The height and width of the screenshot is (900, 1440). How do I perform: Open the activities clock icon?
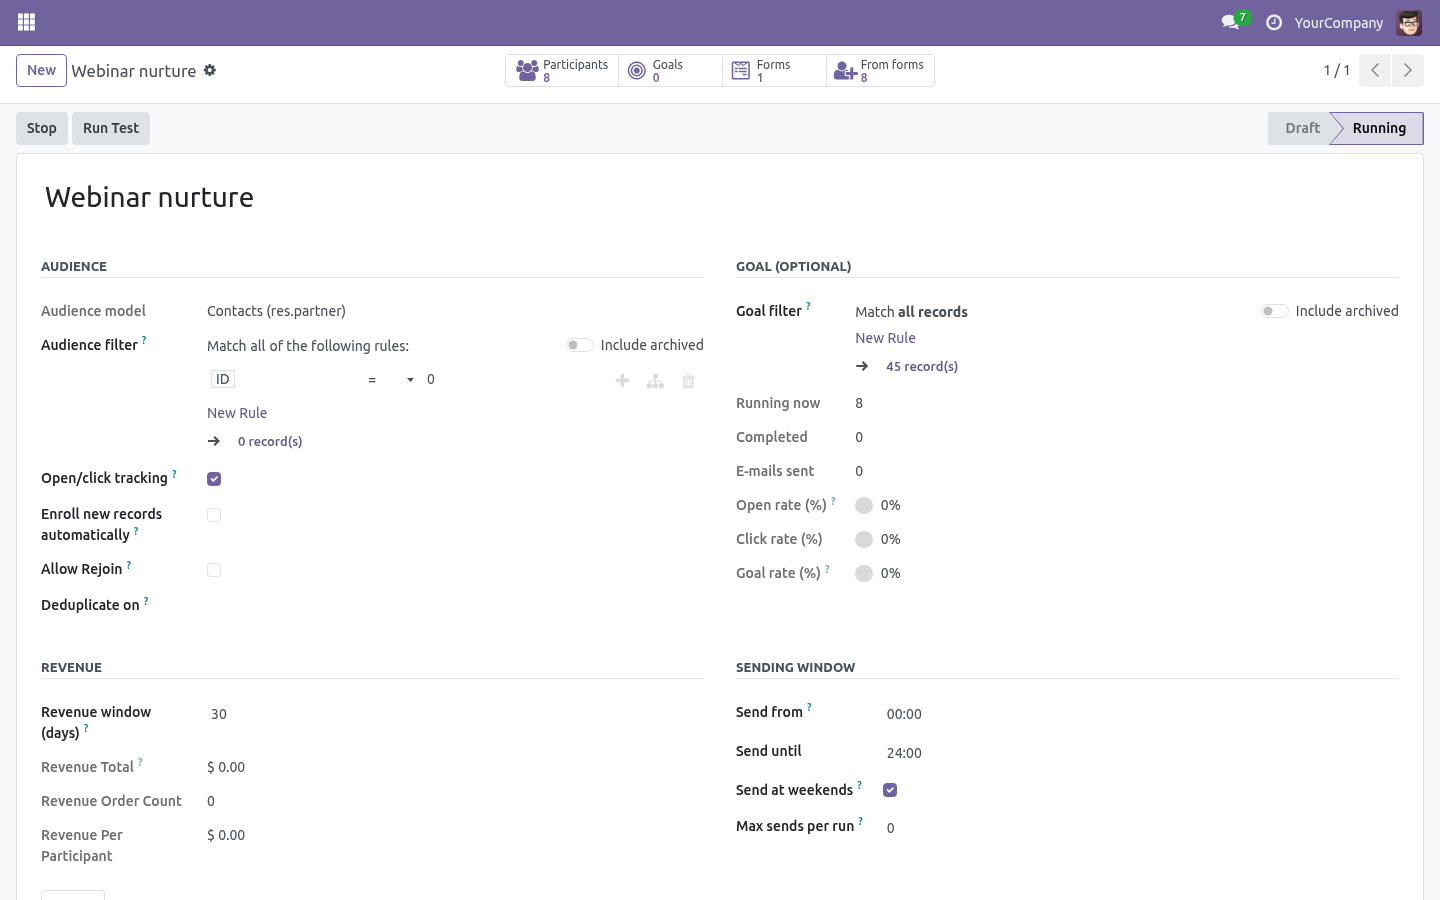pyautogui.click(x=1274, y=22)
